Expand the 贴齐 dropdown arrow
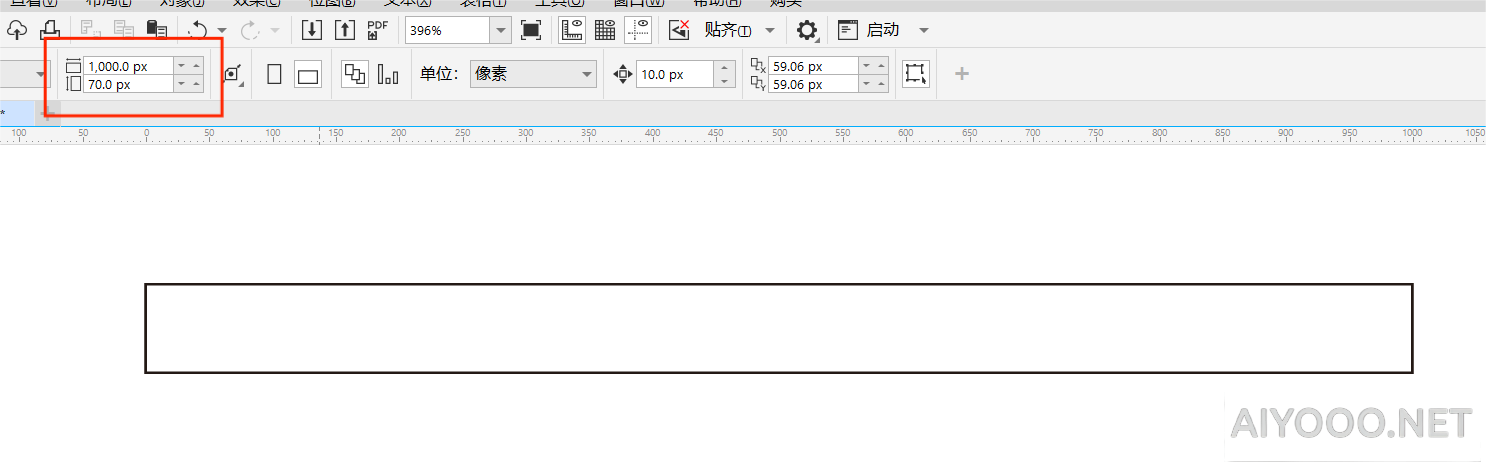The width and height of the screenshot is (1486, 467). coord(770,30)
